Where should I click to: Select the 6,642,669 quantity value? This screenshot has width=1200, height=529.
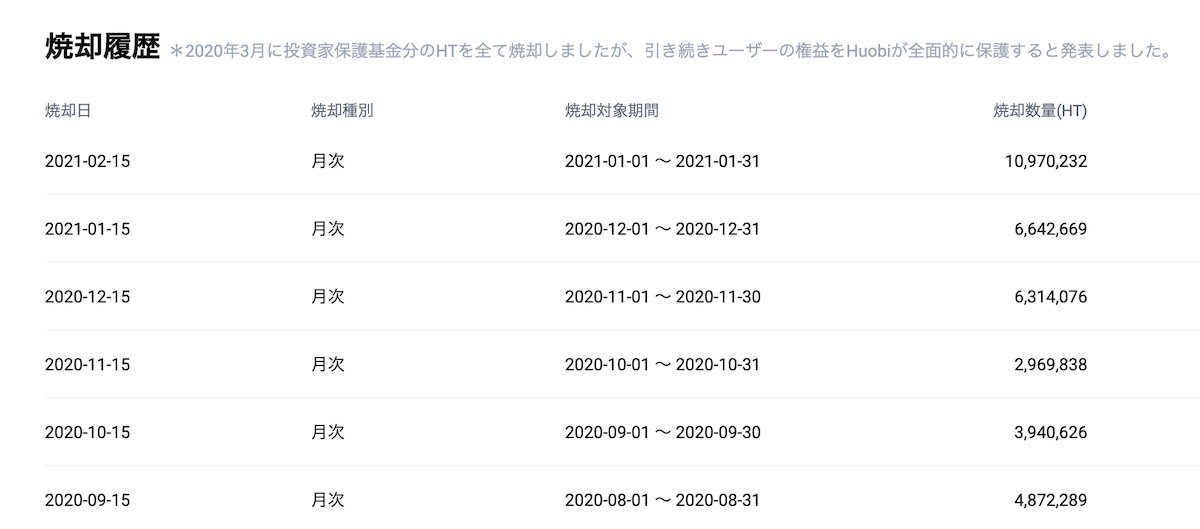coord(1050,229)
